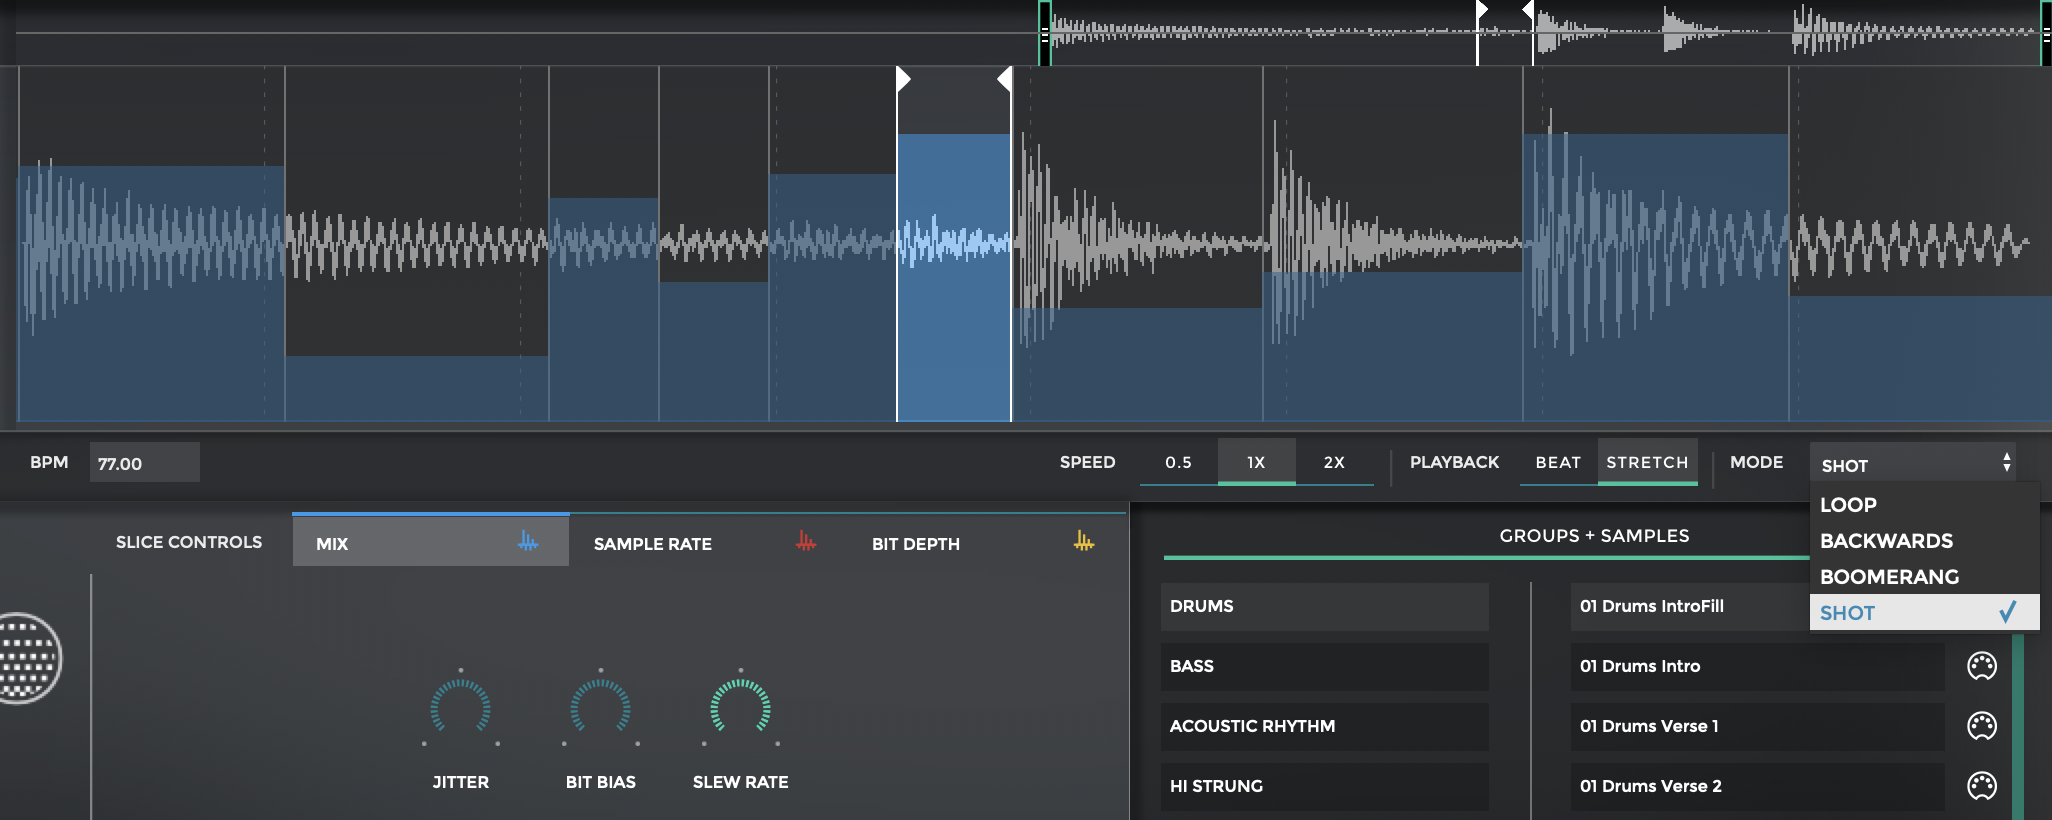
Task: Select the ACOUSTIC RHYTHM group
Action: click(1324, 726)
